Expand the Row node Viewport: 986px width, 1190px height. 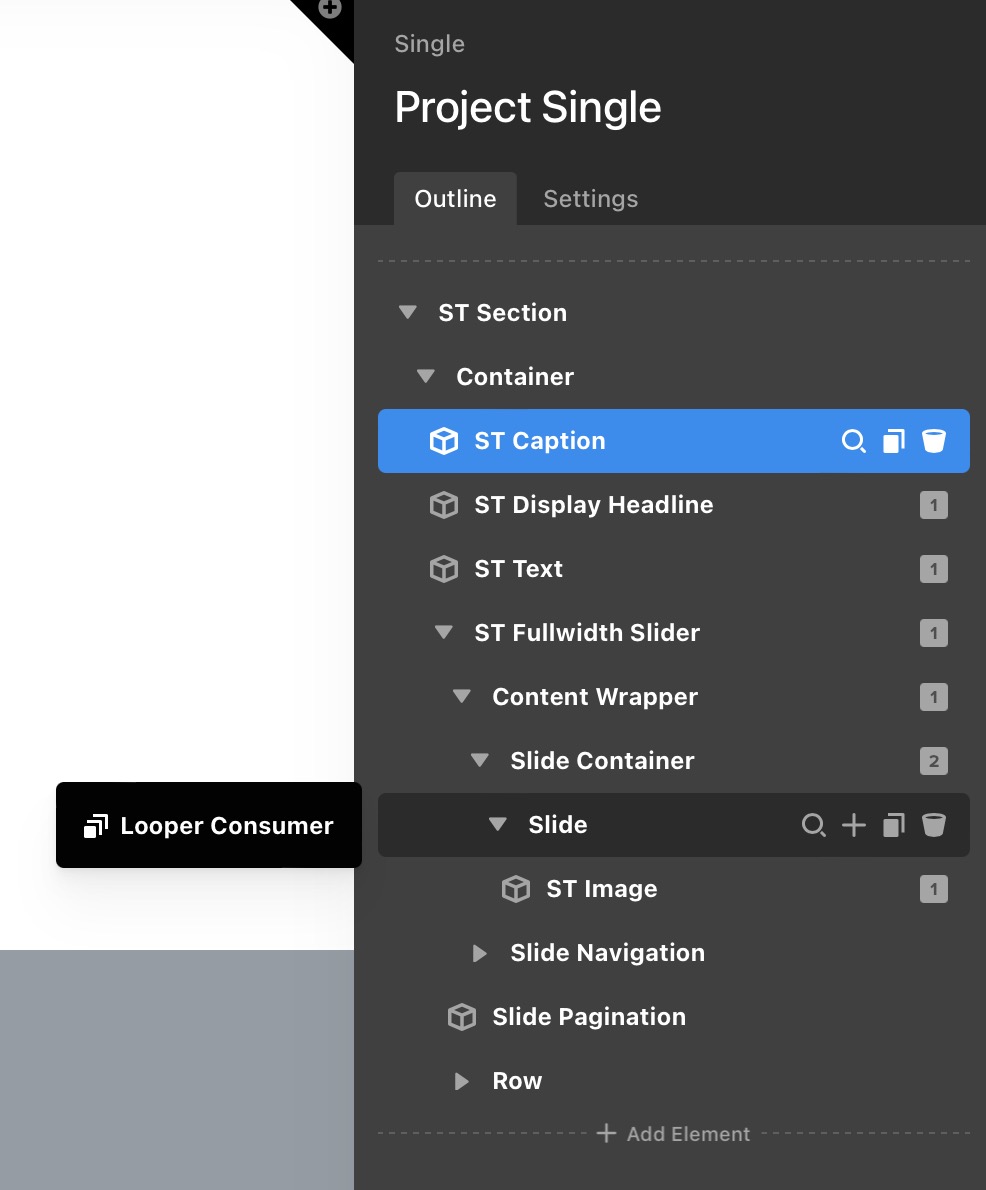(x=461, y=1081)
